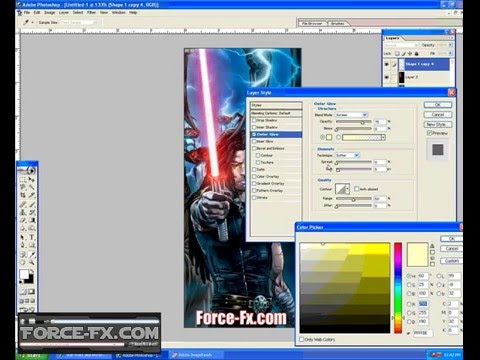Select the Gradient tool
This screenshot has height=360, width=480.
click(x=32, y=220)
